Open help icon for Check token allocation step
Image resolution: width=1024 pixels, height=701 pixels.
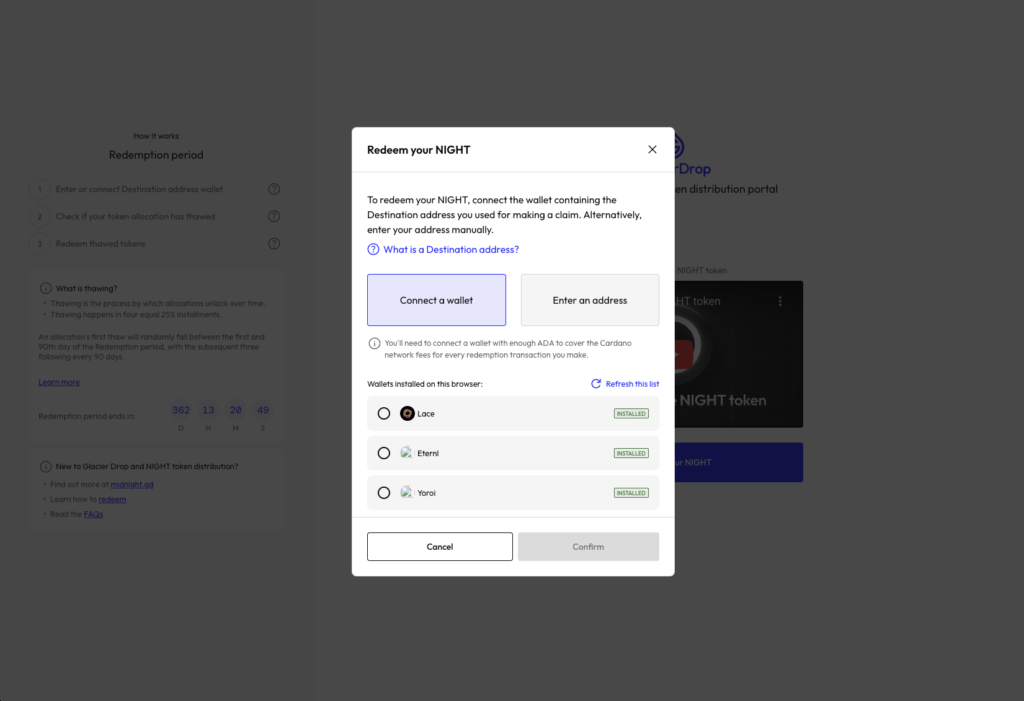(x=274, y=216)
